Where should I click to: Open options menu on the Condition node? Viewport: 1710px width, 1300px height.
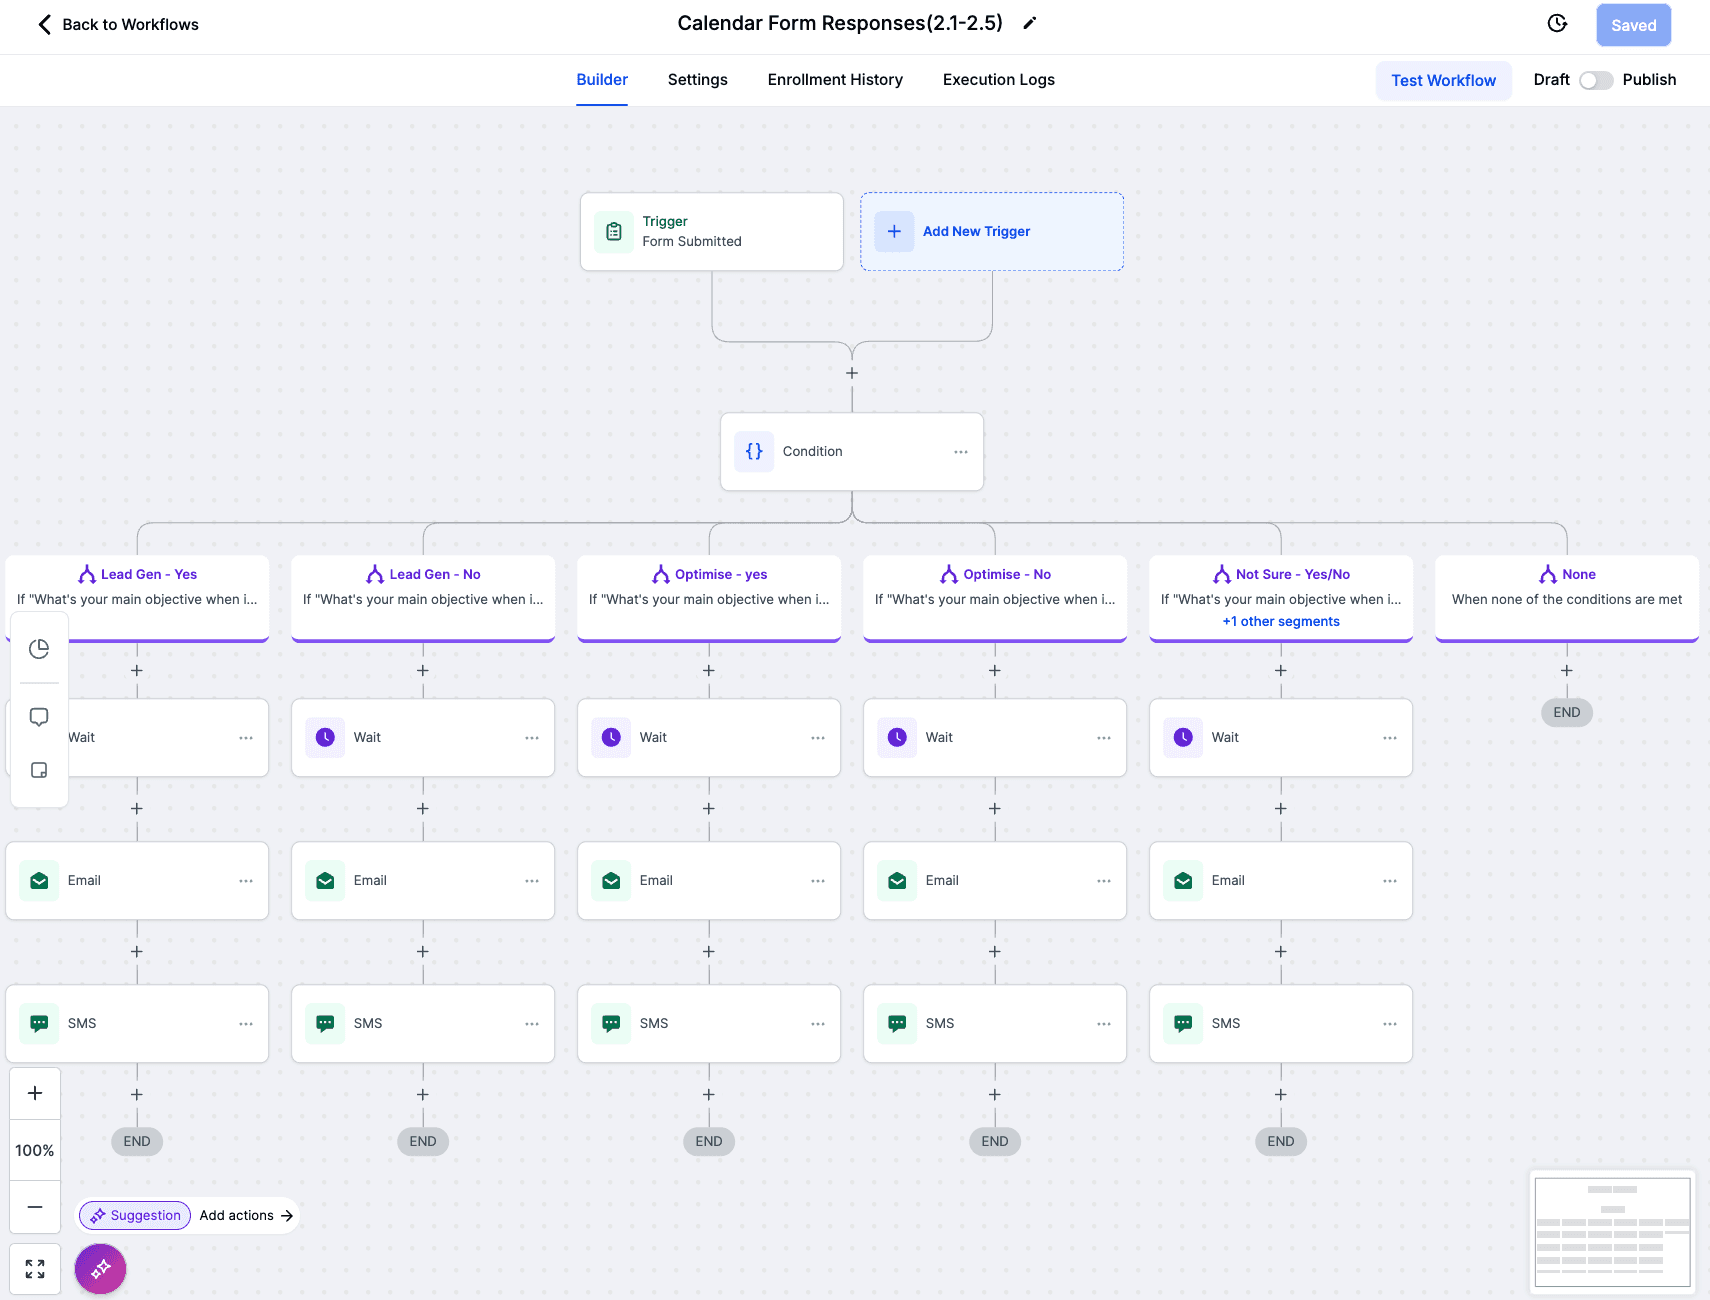[x=961, y=452]
